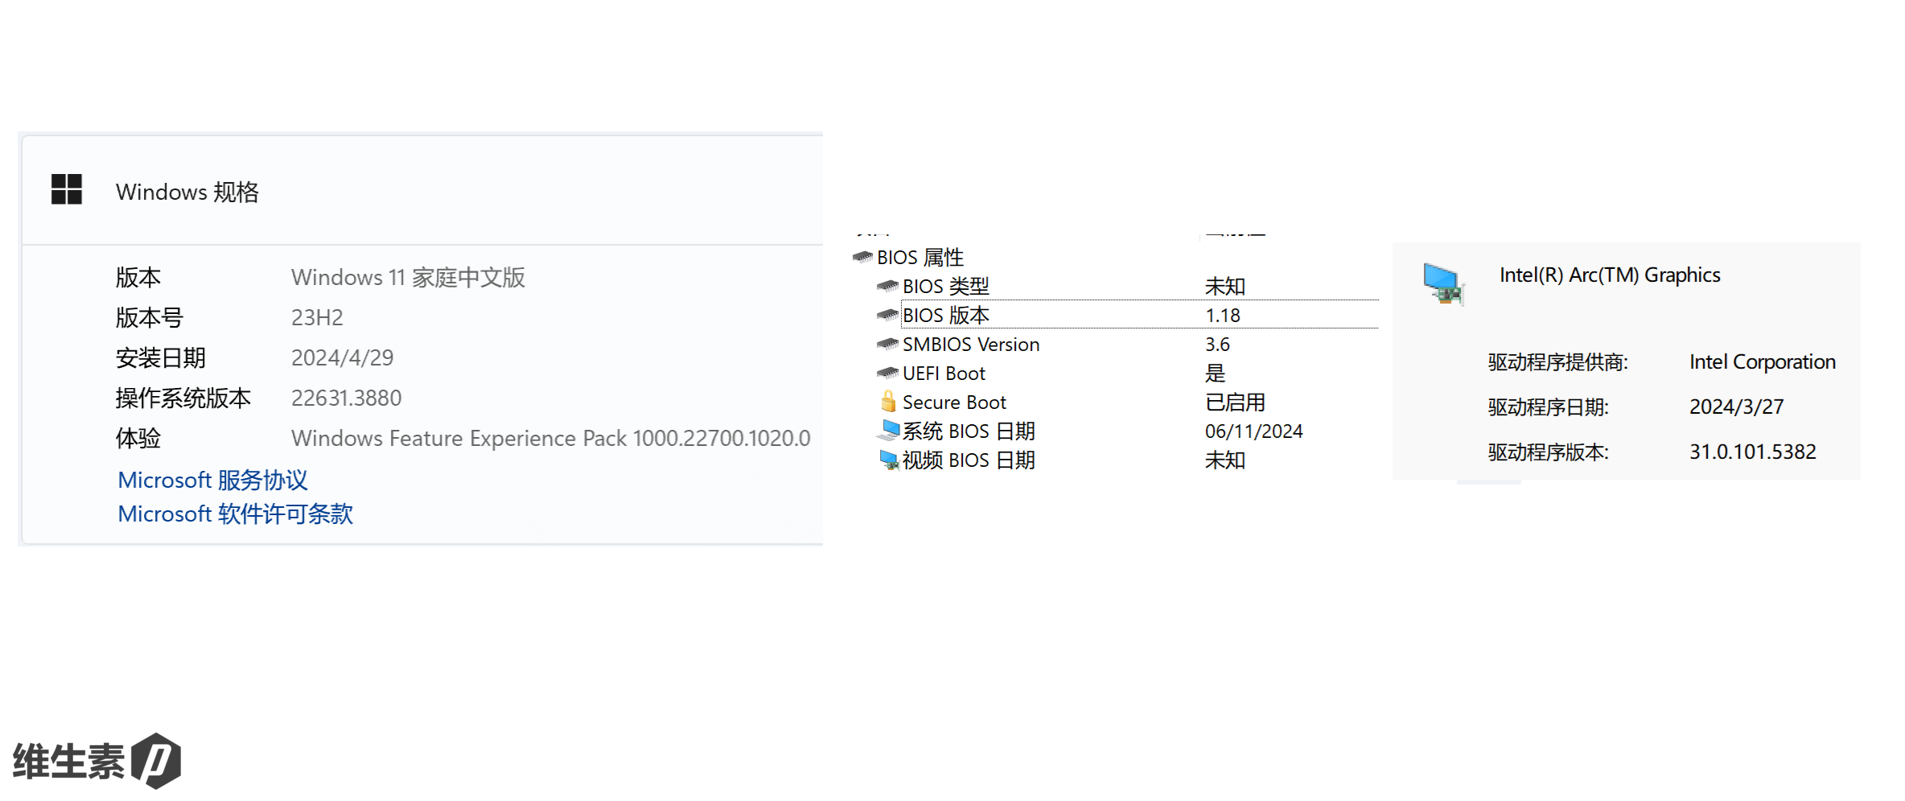Click the chip icon beside UEFI Boot
This screenshot has height=801, width=1905.
pos(887,373)
